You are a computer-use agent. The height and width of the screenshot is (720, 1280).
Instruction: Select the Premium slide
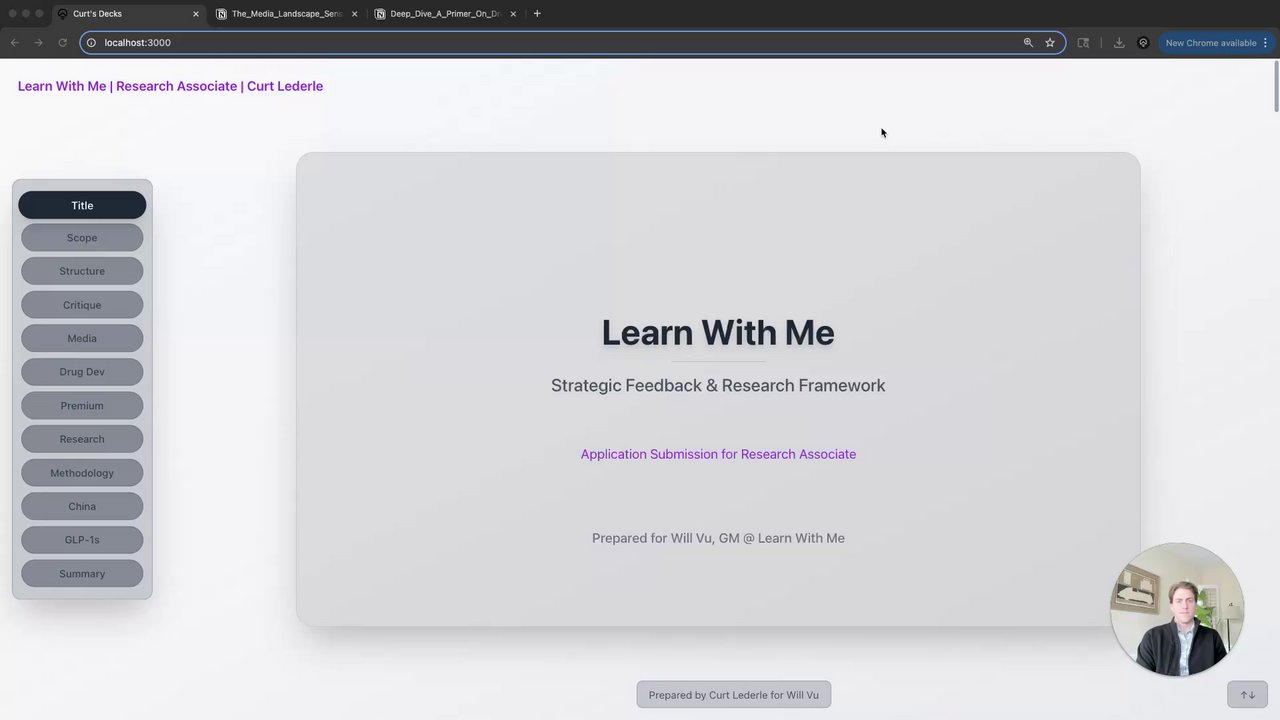[82, 405]
